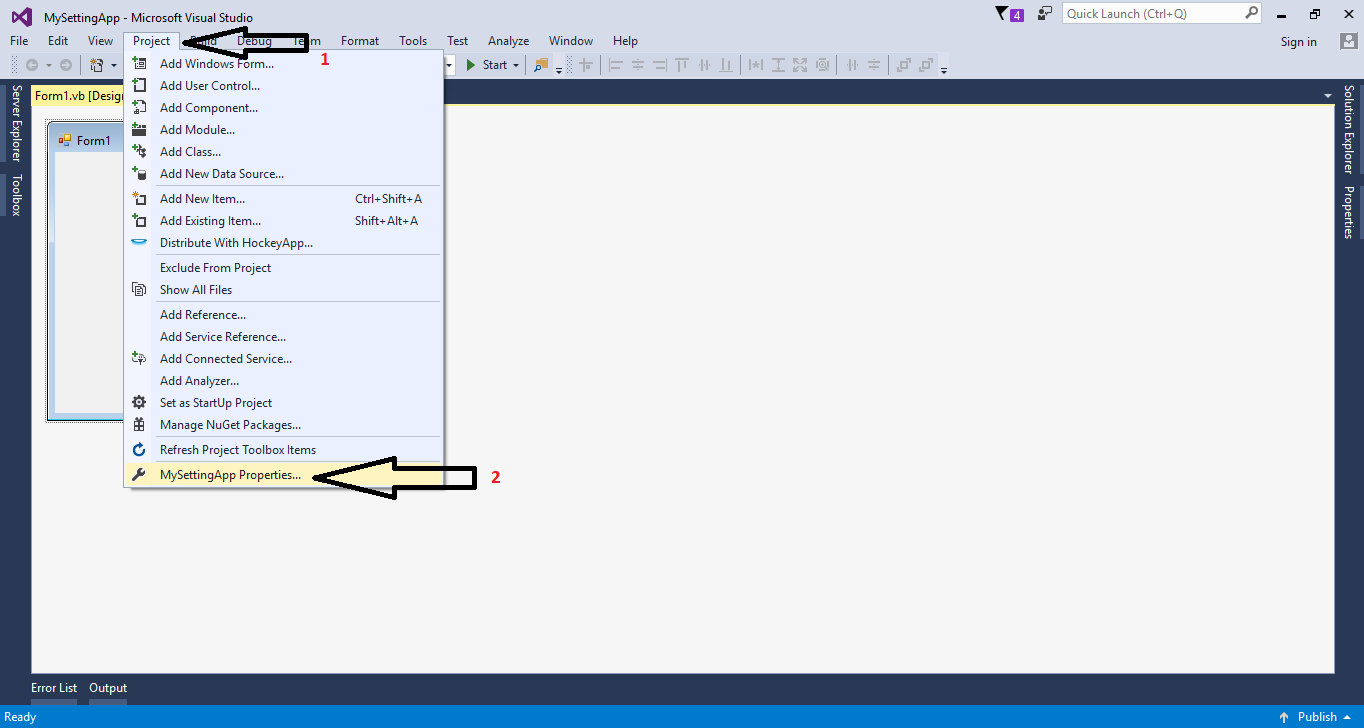Click the Align to Grid toolbar icon
This screenshot has width=1364, height=728.
pos(586,65)
